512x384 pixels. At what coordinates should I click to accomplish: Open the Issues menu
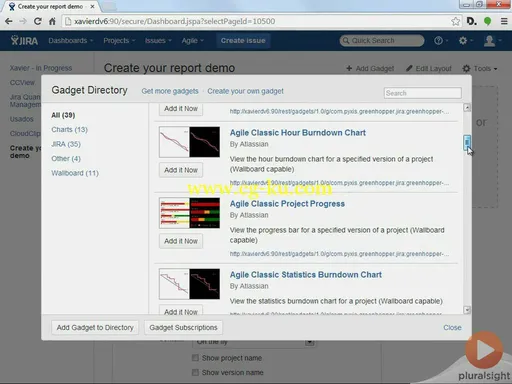158,41
